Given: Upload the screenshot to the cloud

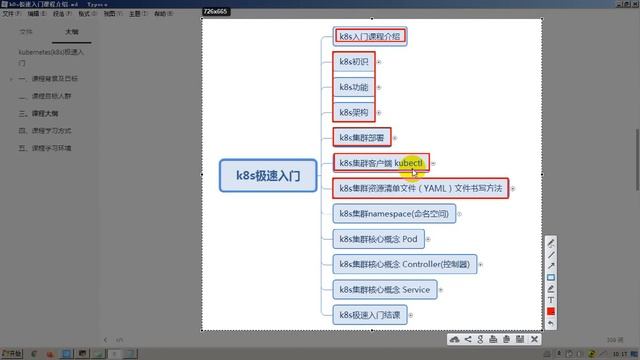Looking at the screenshot, I should (x=454, y=340).
